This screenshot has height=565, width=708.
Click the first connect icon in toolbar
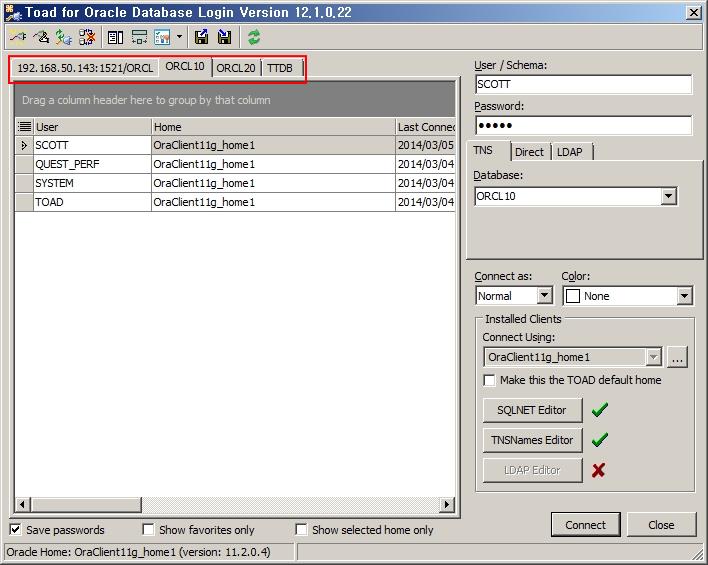[x=17, y=37]
